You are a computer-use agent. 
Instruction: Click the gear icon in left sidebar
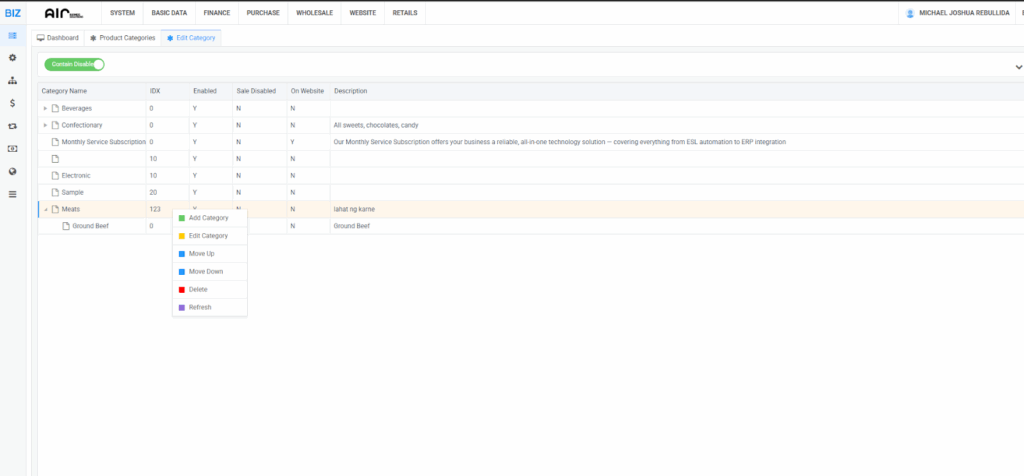coord(12,58)
